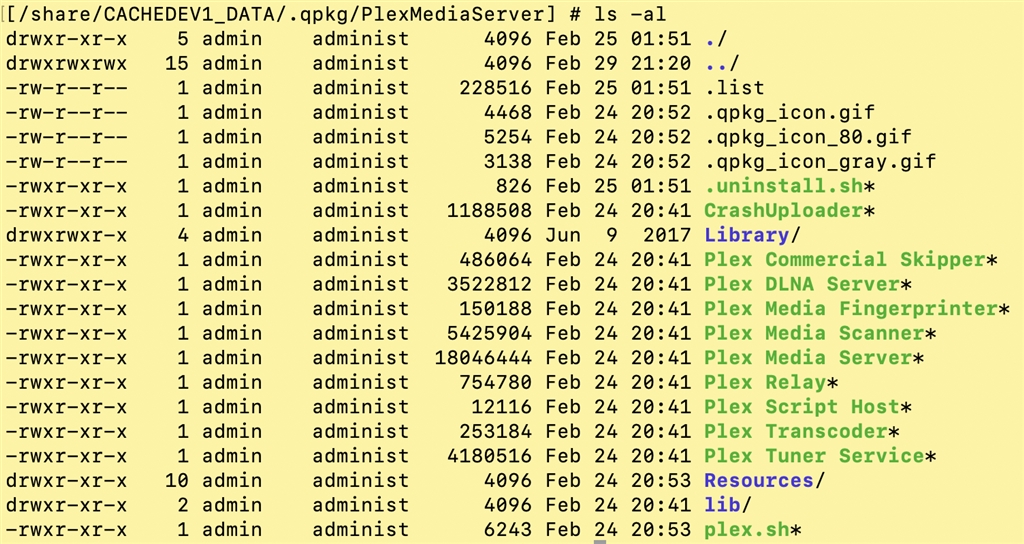Click the CrashUploader file name

coord(784,210)
